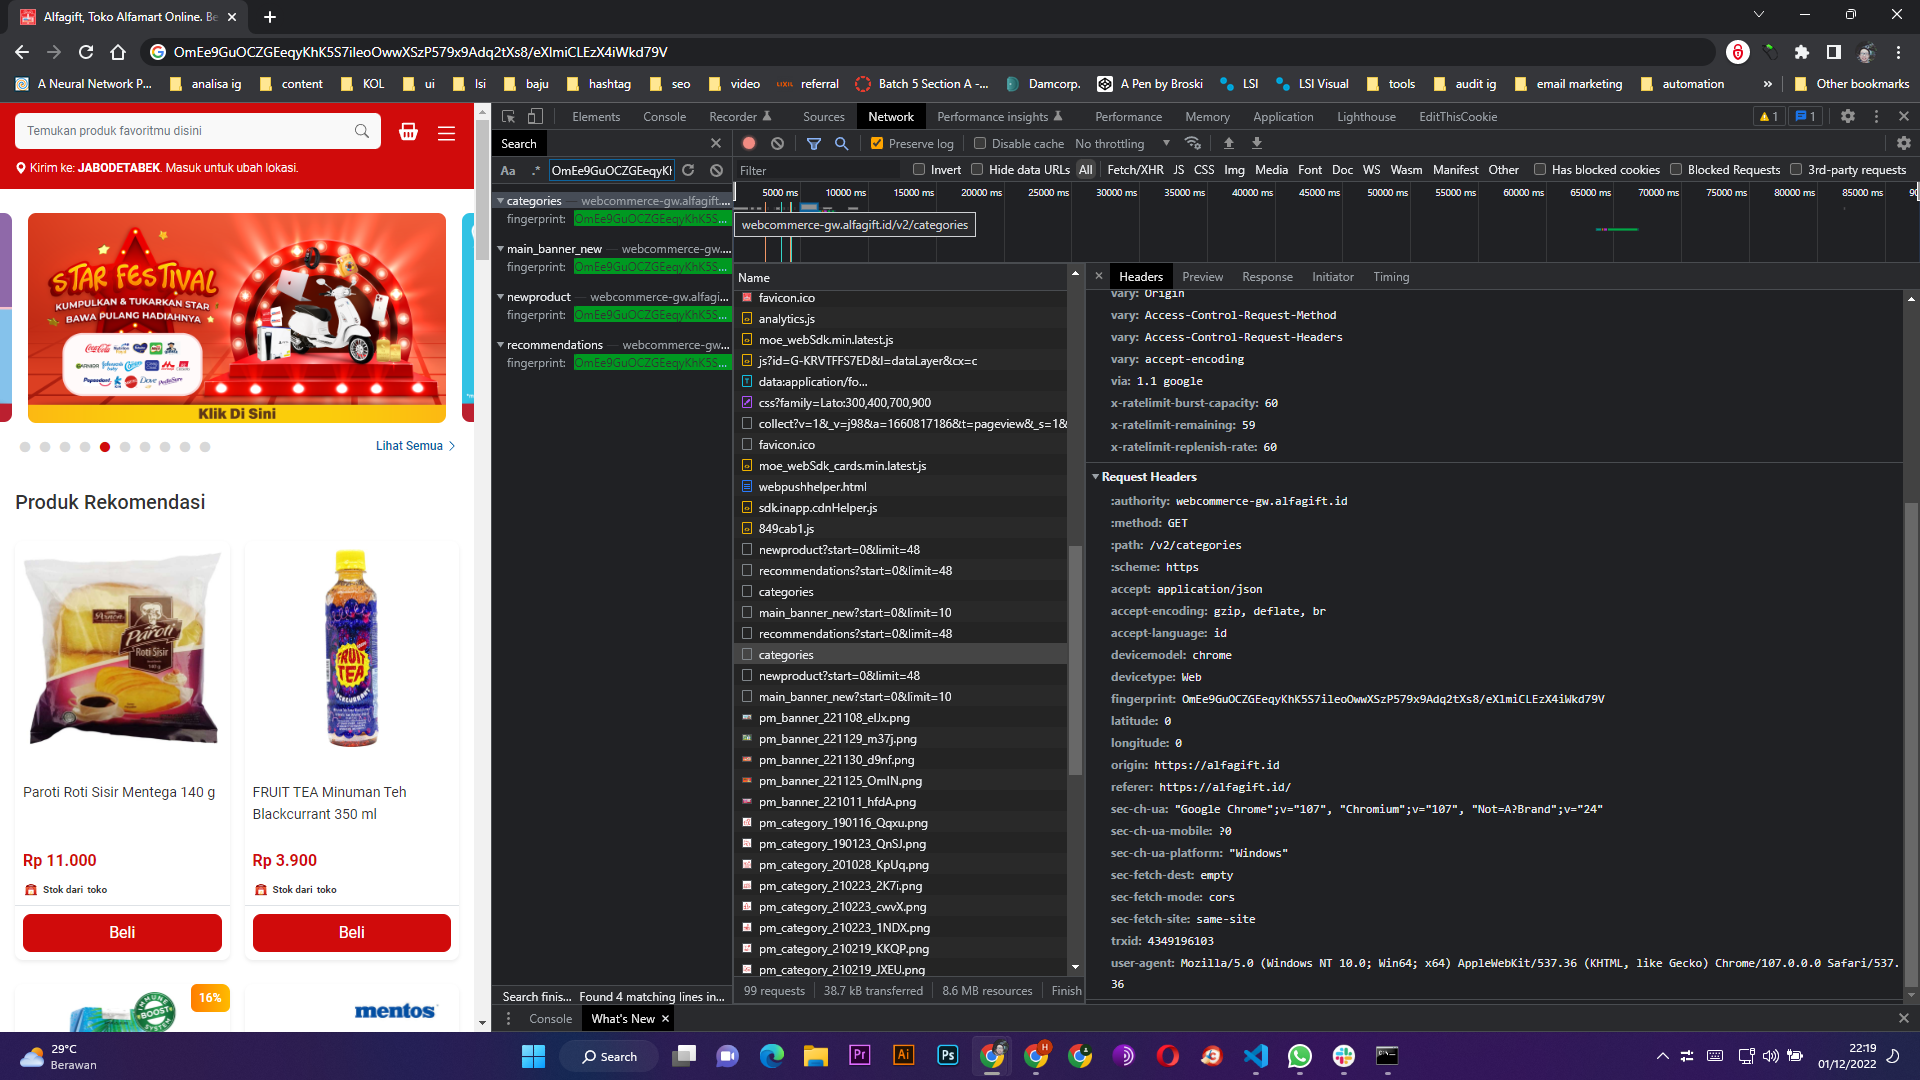Toggle match case Aa in search
1920x1080 pixels.
(x=508, y=171)
